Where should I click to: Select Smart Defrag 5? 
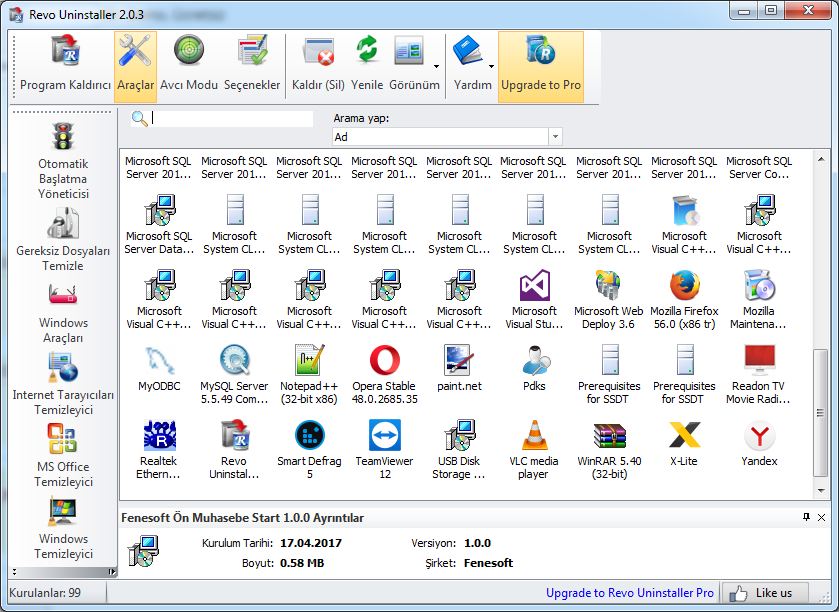309,449
